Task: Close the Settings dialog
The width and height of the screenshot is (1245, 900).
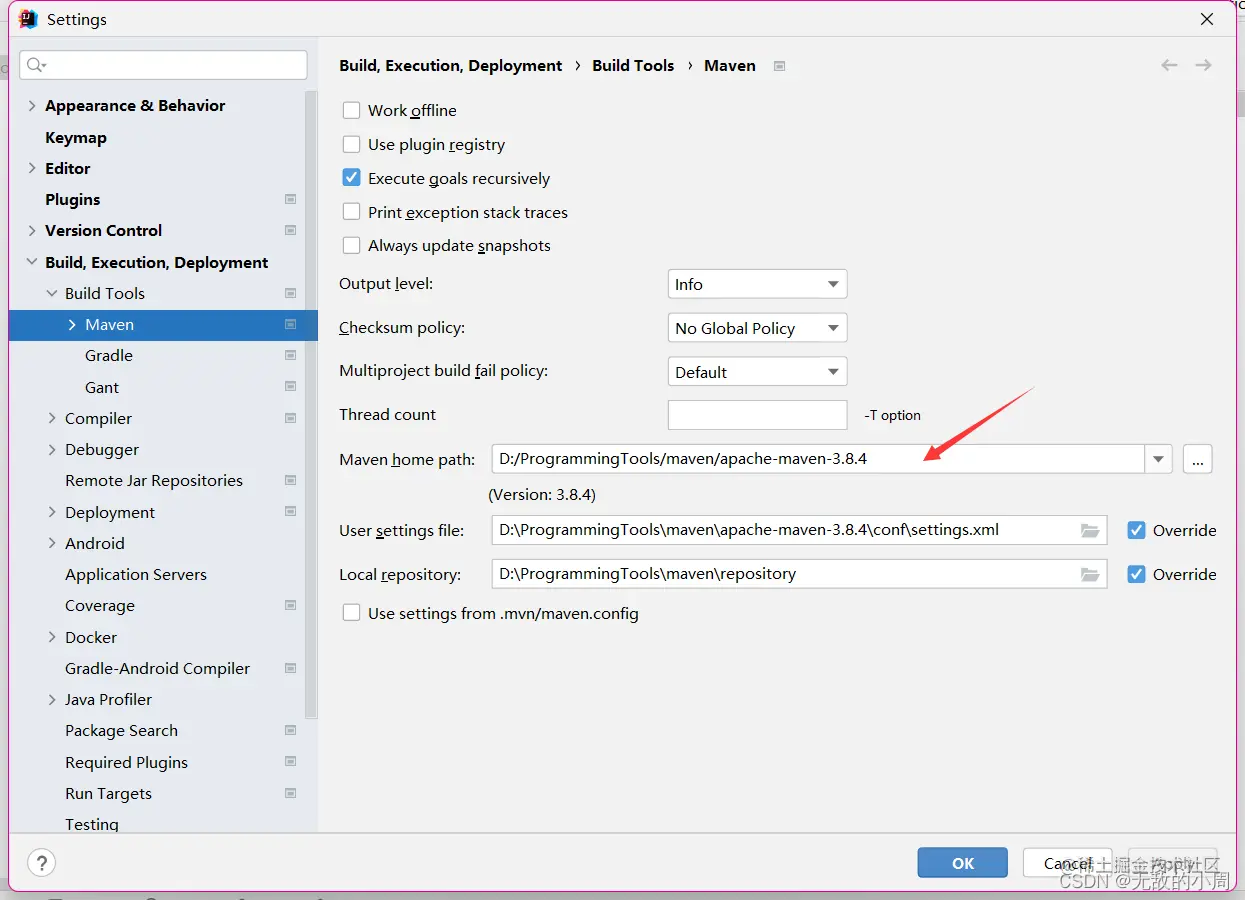Action: coord(1208,19)
